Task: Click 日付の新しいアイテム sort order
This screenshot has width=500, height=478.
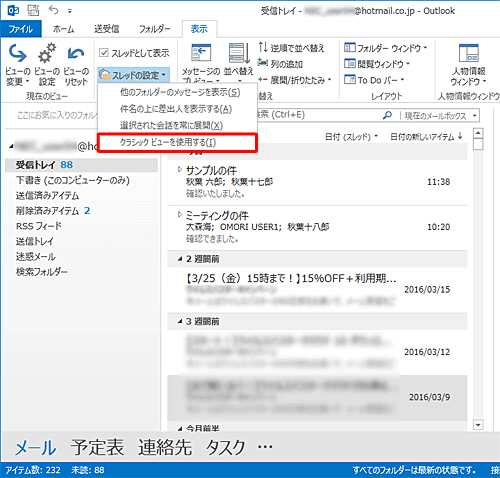Action: 426,137
